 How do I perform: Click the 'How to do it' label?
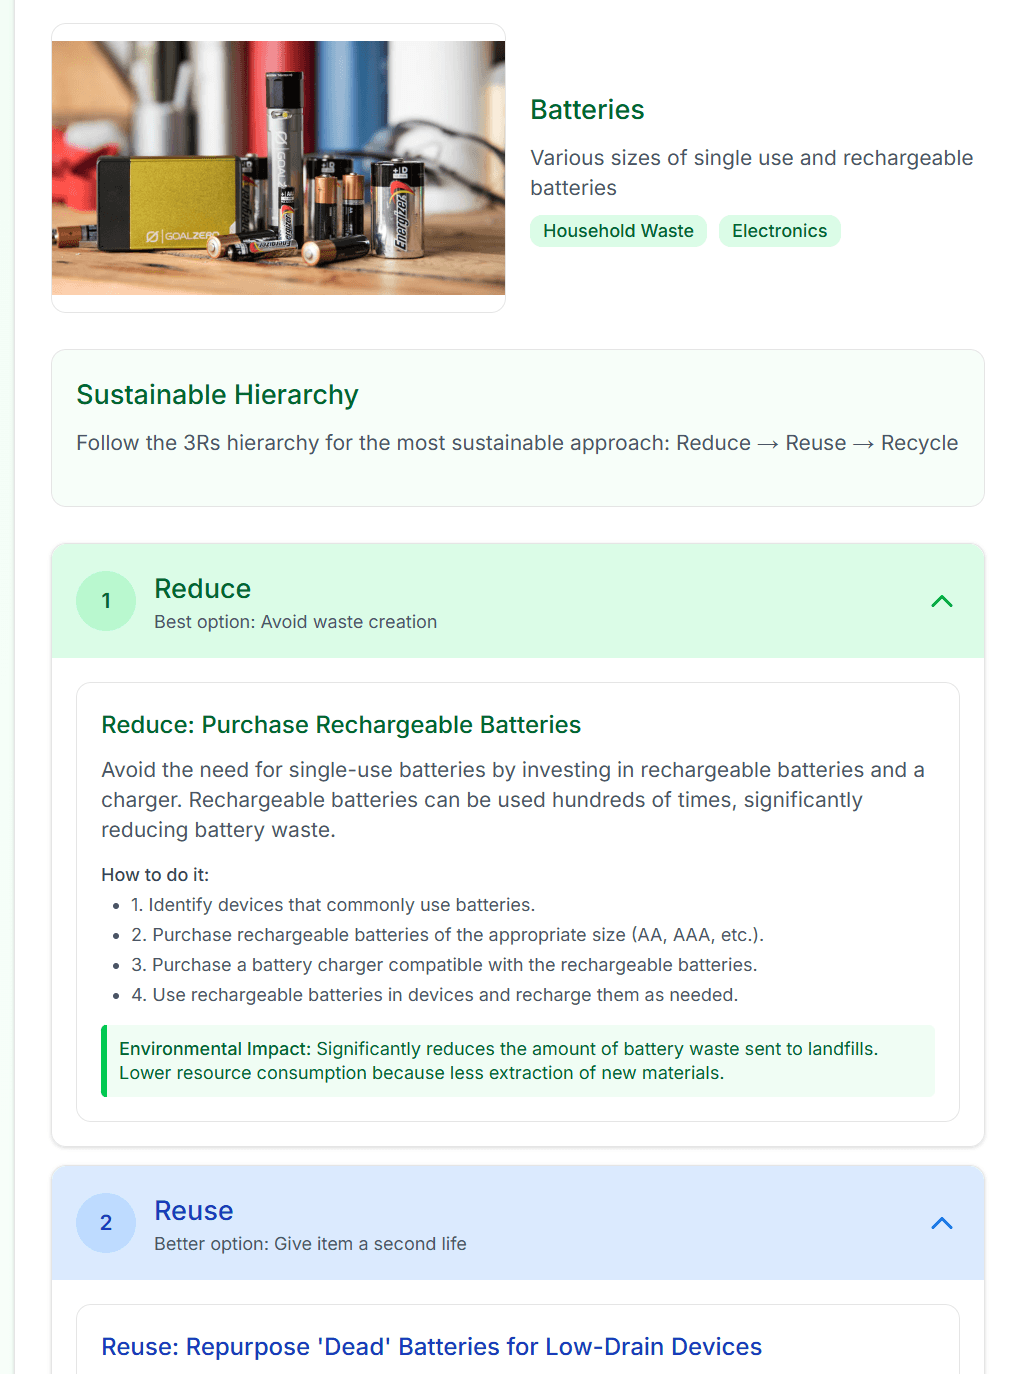point(155,875)
